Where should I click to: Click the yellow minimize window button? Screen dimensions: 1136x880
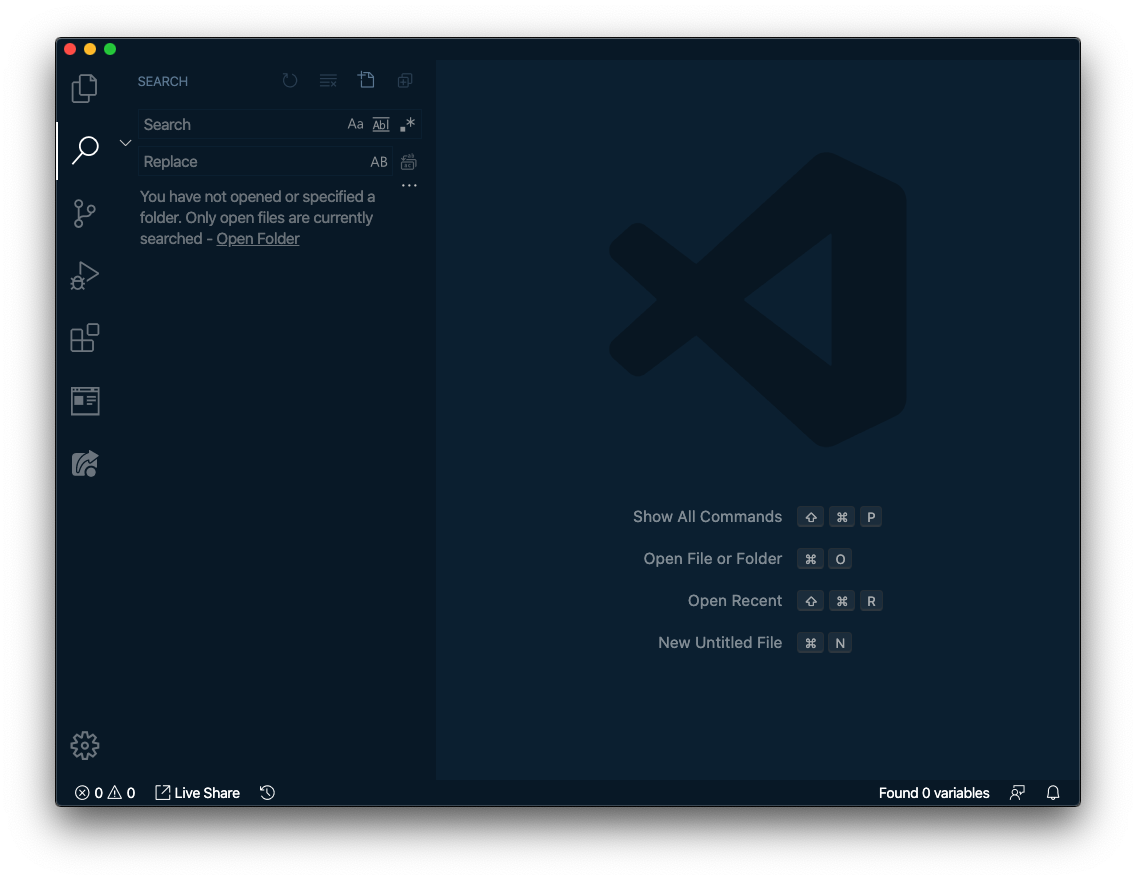tap(90, 49)
